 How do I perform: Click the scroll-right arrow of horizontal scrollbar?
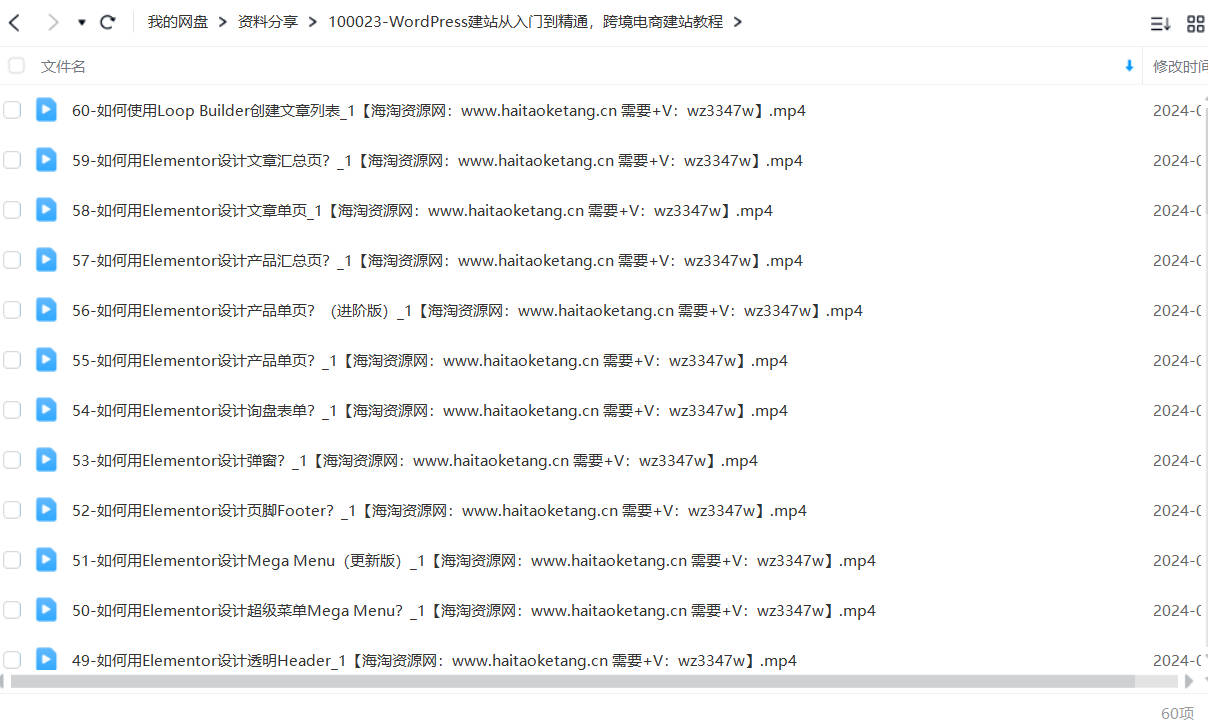[1189, 681]
